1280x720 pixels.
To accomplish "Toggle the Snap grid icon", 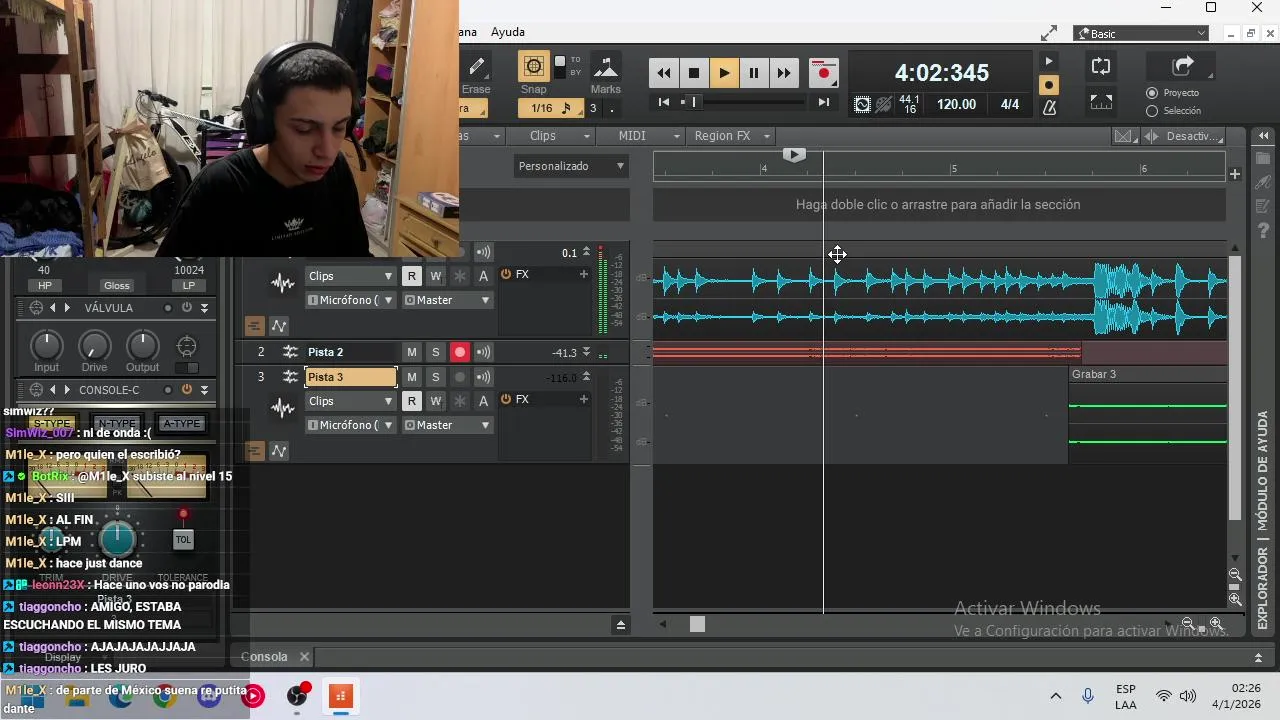I will pyautogui.click(x=533, y=67).
